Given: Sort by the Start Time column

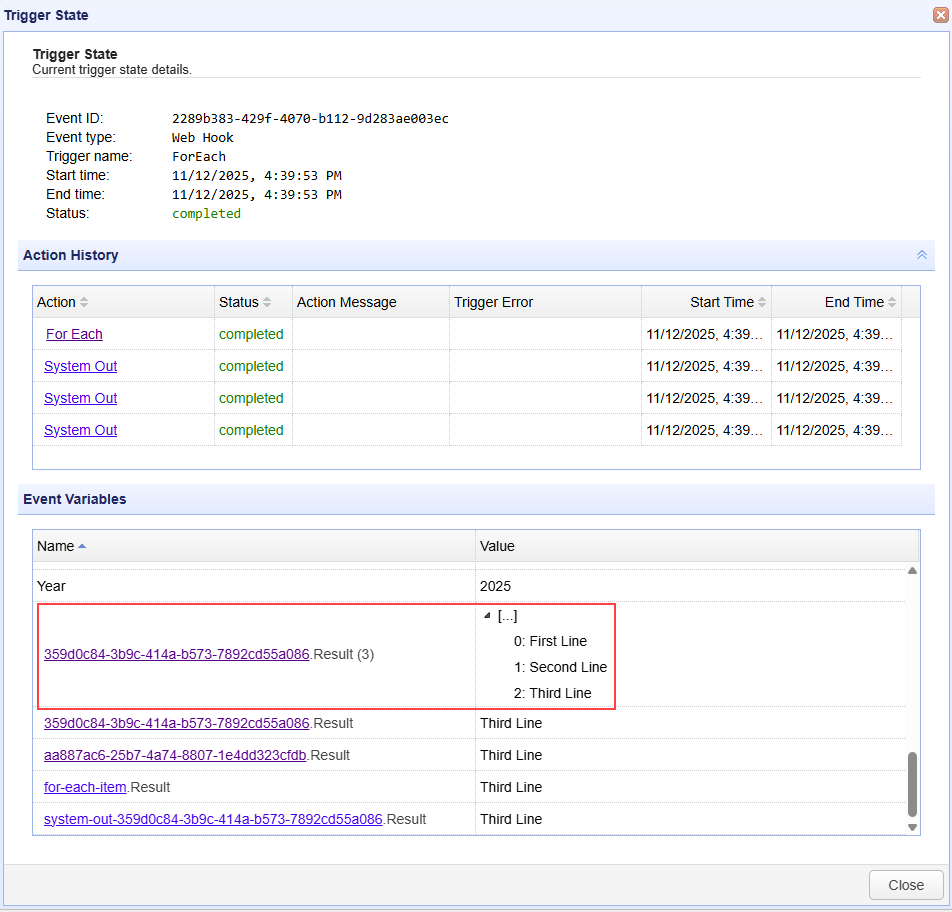Looking at the screenshot, I should pos(721,302).
